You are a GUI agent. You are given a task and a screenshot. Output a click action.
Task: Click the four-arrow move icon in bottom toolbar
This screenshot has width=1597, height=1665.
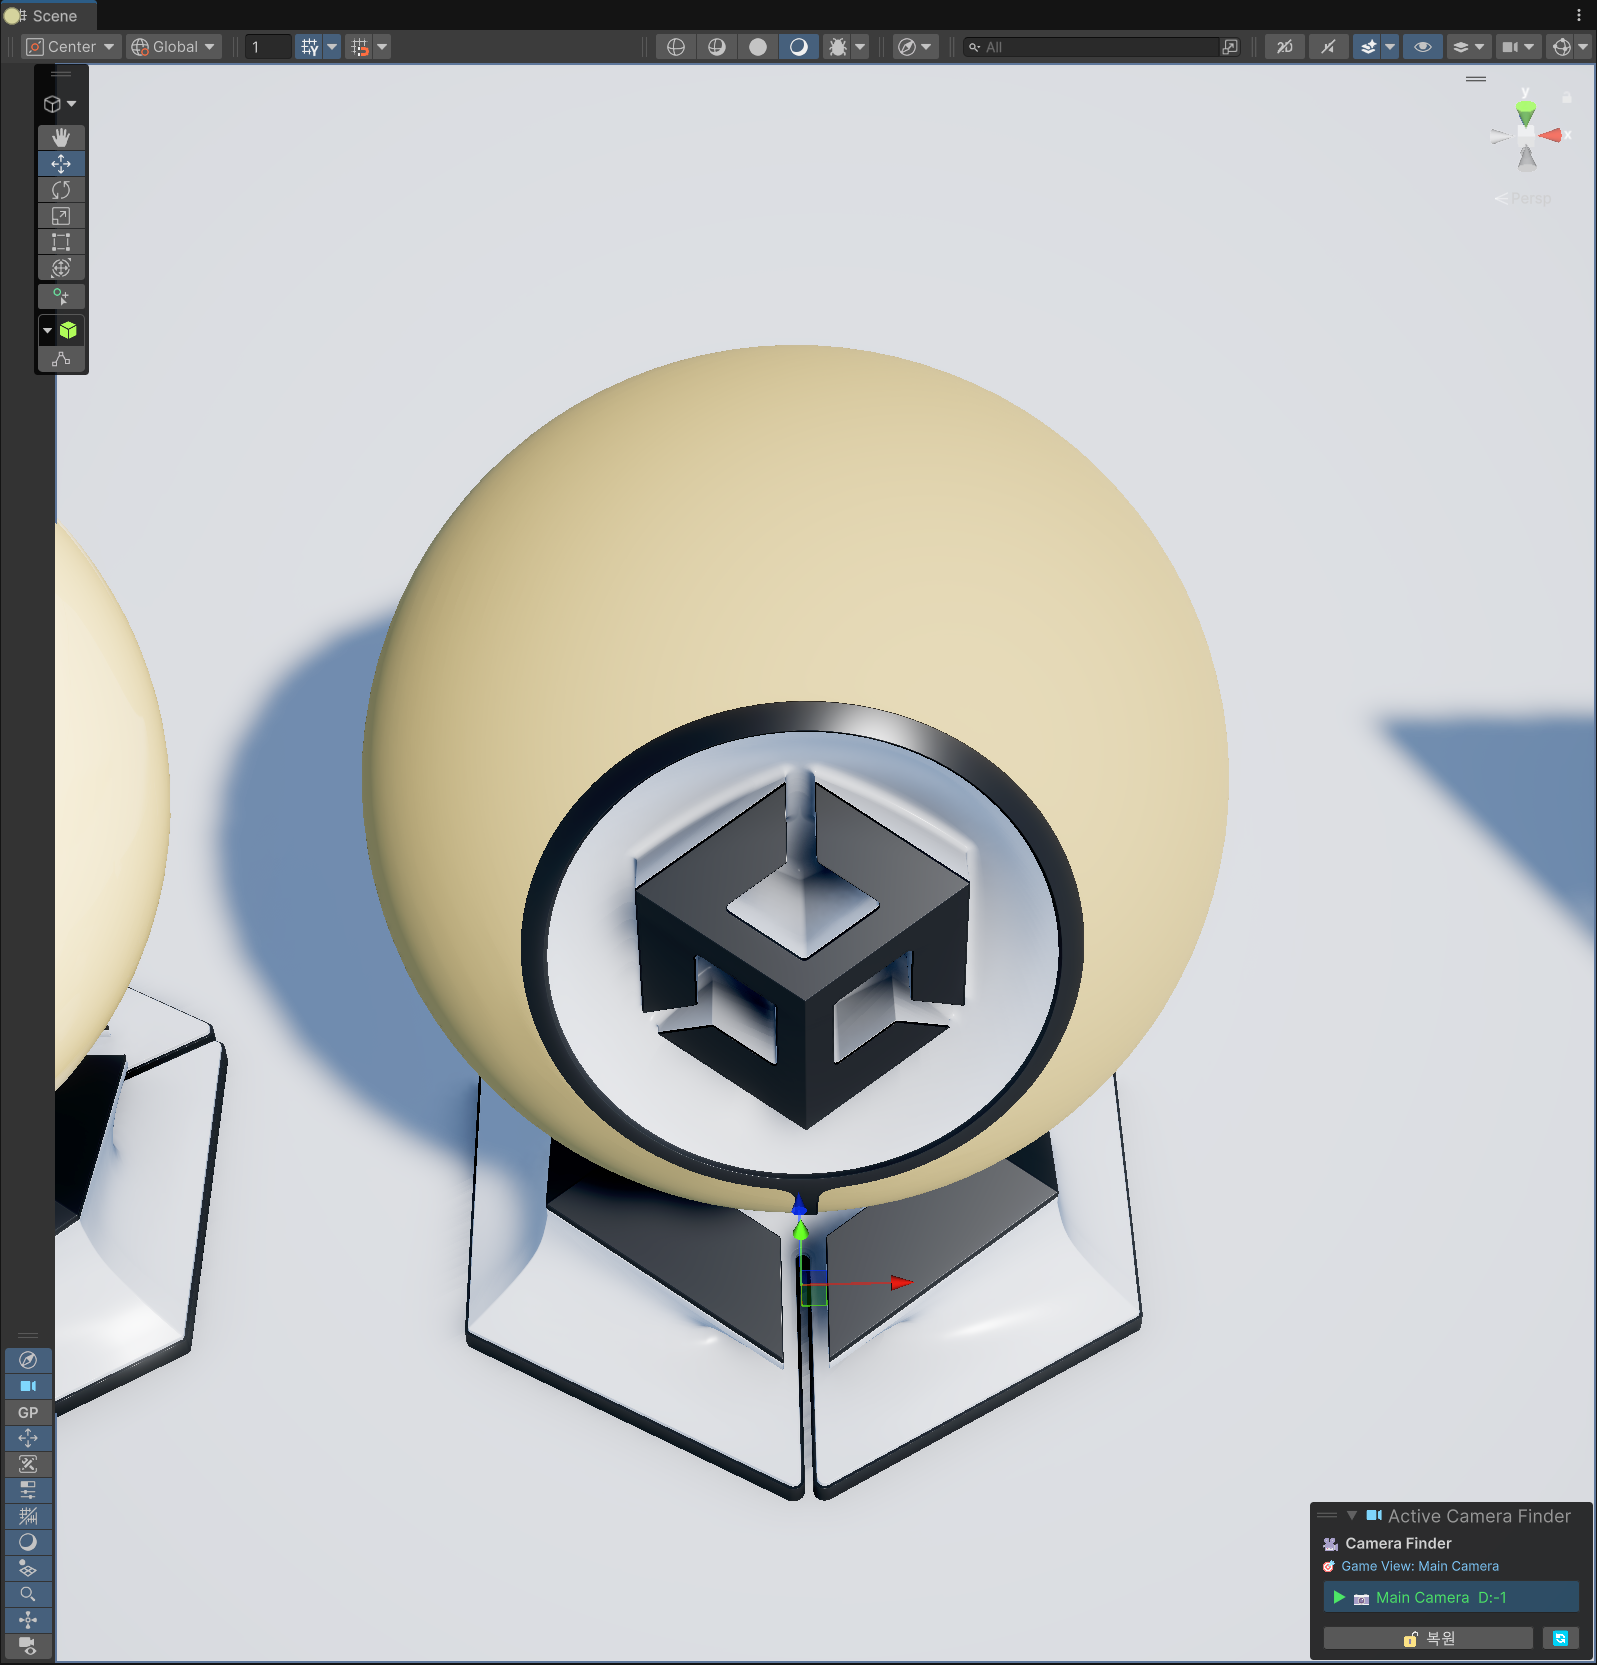28,1438
